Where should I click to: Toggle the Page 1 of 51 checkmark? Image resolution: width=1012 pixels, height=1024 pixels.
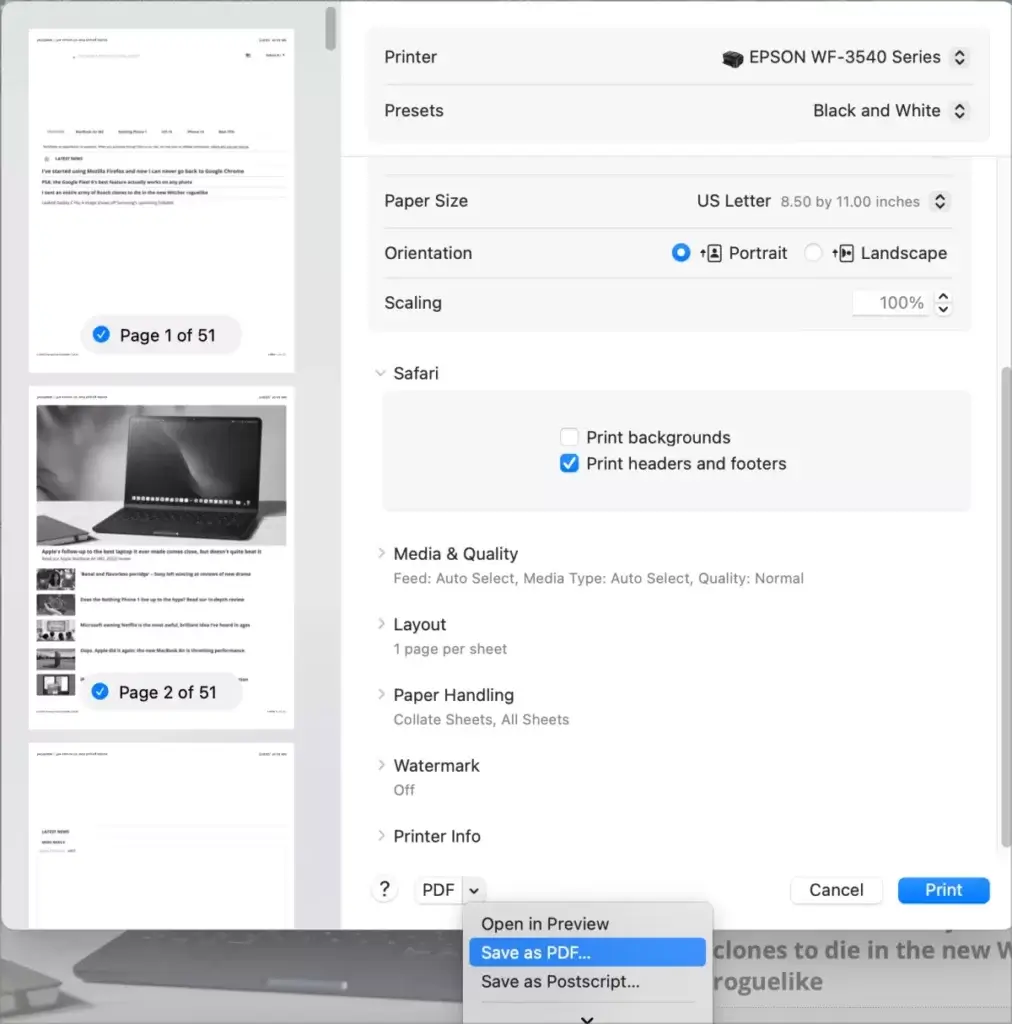tap(101, 335)
